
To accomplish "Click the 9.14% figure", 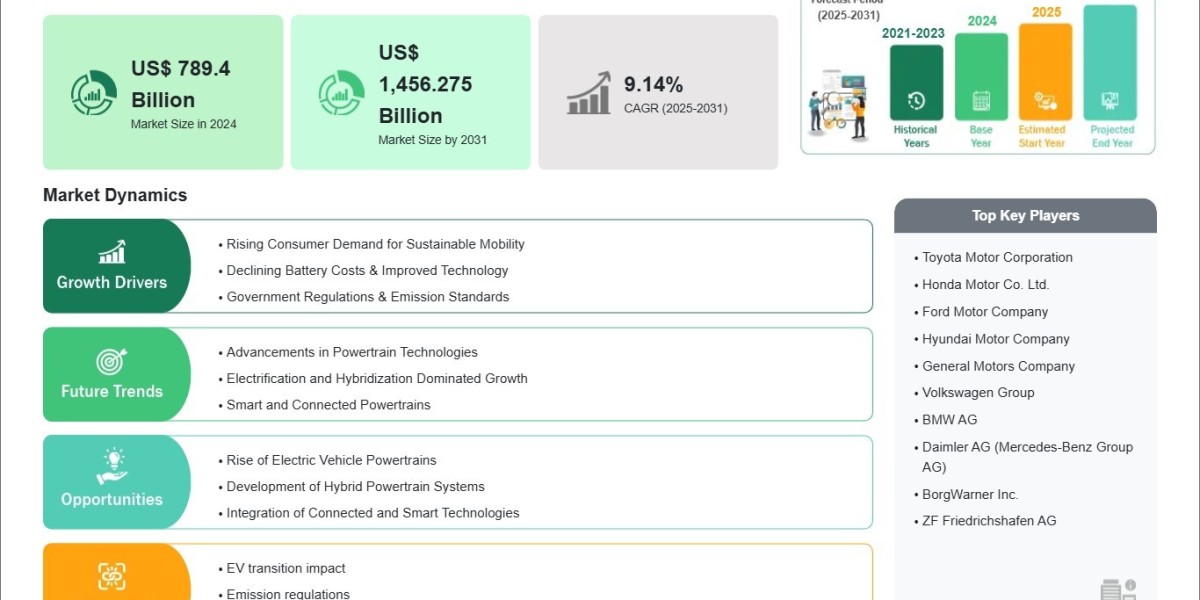I will click(654, 84).
